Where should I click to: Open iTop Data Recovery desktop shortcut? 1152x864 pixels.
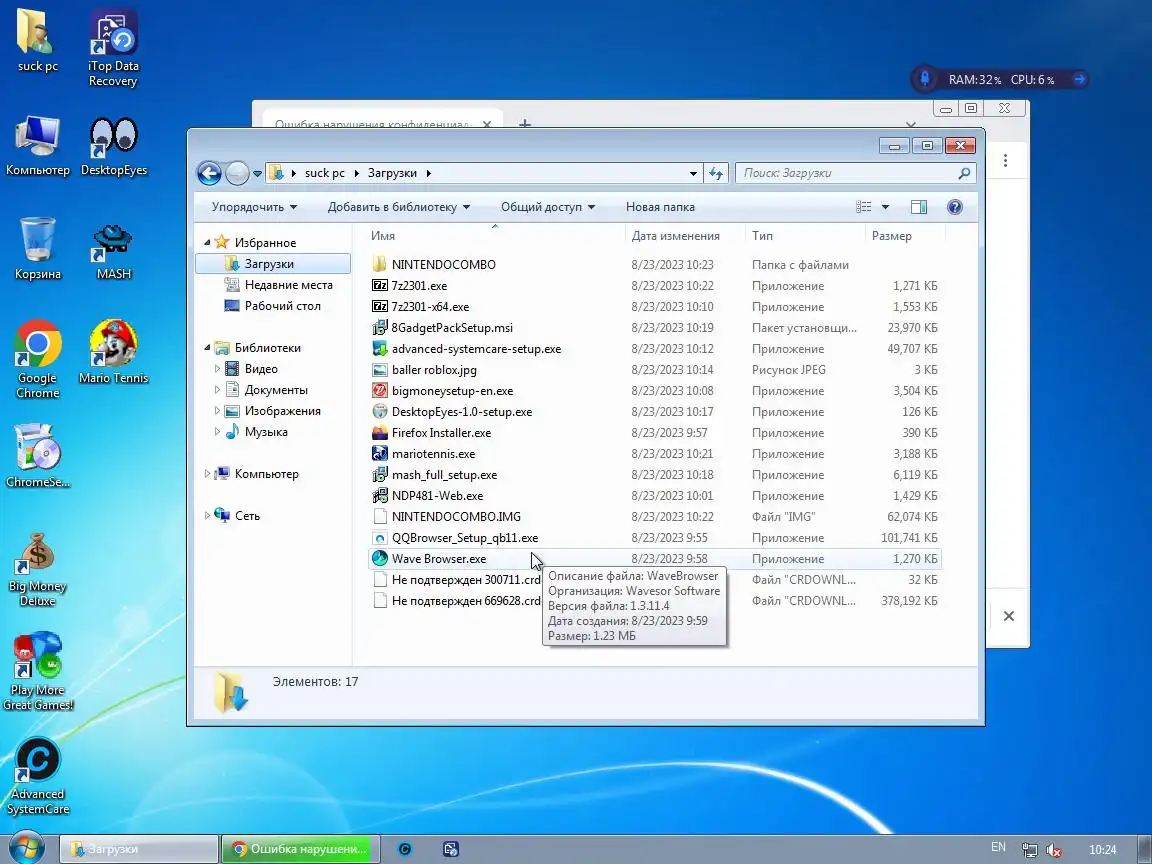tap(112, 48)
